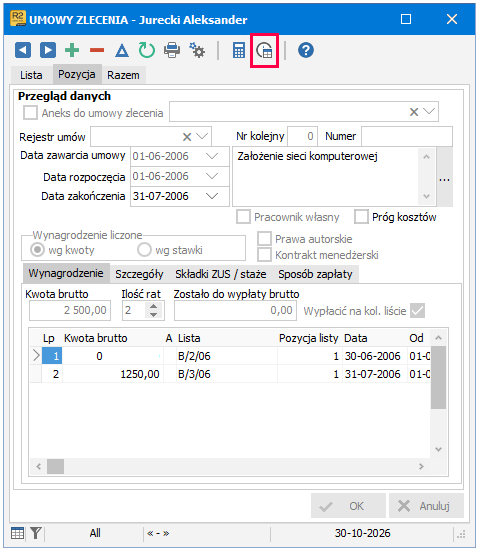Open the Sposób zapłaty sub-tab
Image resolution: width=481 pixels, height=559 pixels.
(316, 274)
